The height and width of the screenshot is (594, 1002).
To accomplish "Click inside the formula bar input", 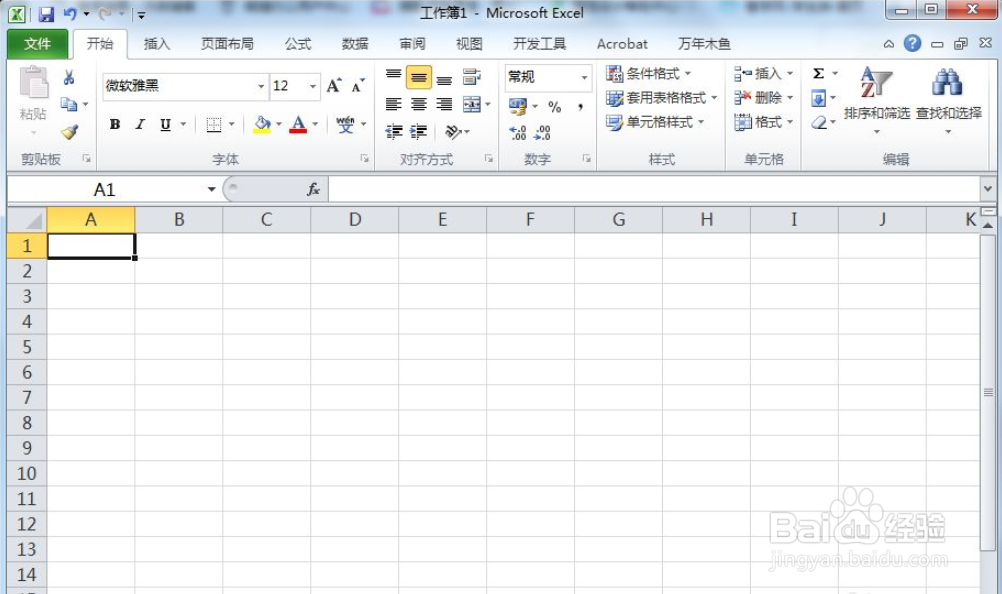I will (x=655, y=189).
